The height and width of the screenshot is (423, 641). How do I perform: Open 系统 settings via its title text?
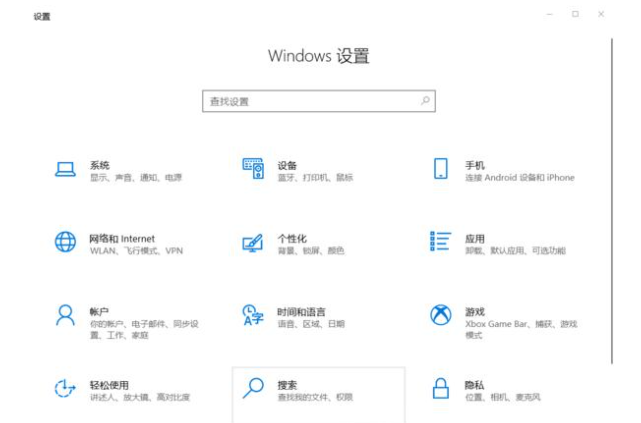tap(99, 165)
